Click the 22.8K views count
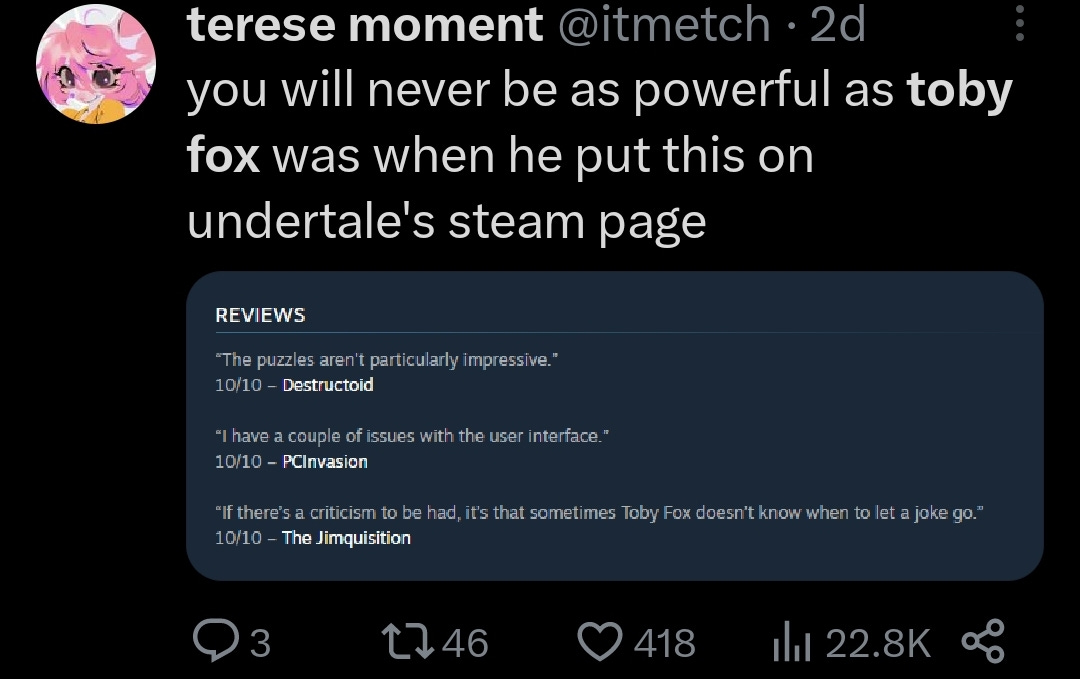 click(878, 643)
